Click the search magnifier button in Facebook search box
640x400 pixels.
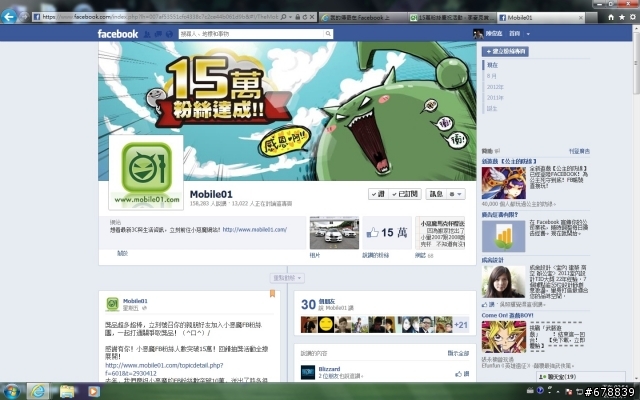[328, 34]
